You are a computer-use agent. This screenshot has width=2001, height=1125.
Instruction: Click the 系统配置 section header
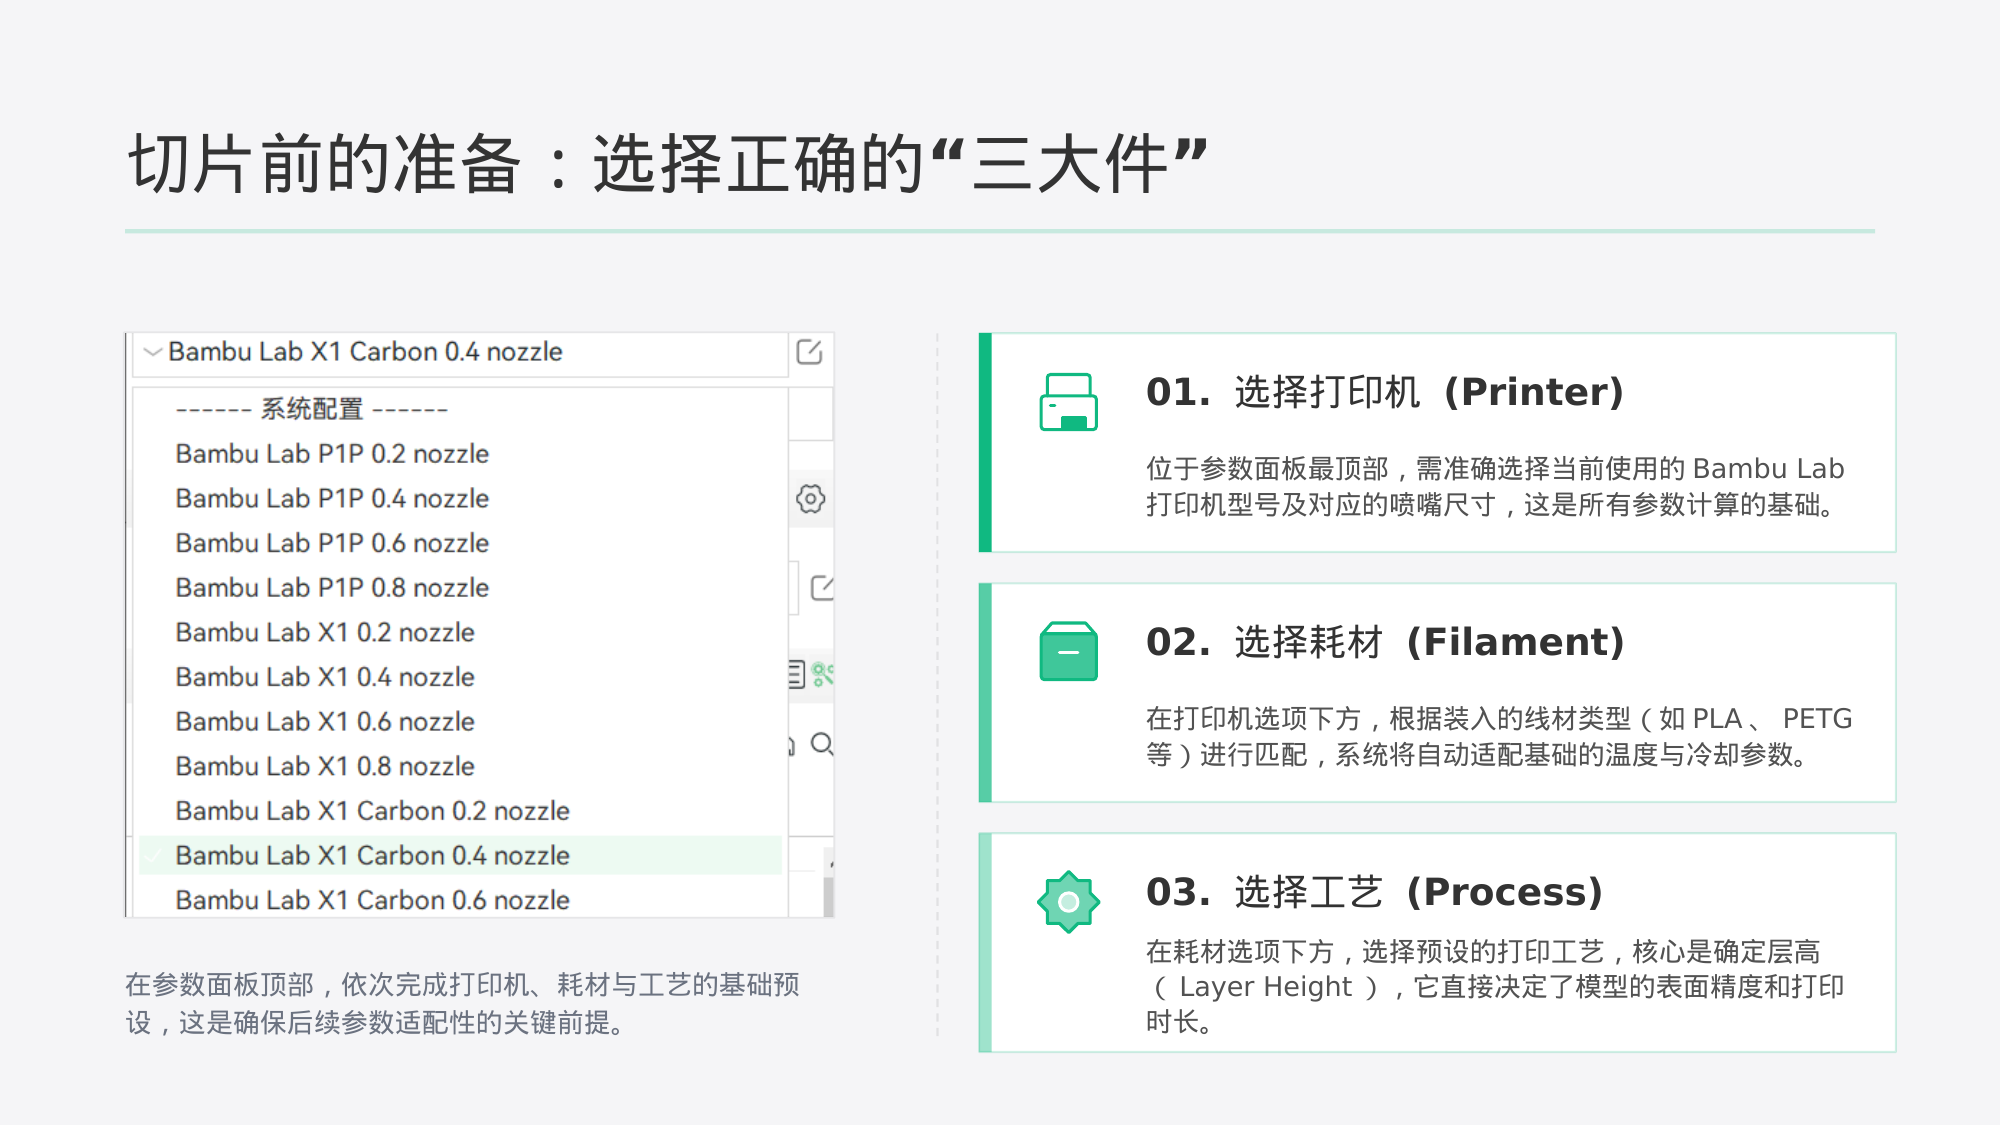(311, 409)
